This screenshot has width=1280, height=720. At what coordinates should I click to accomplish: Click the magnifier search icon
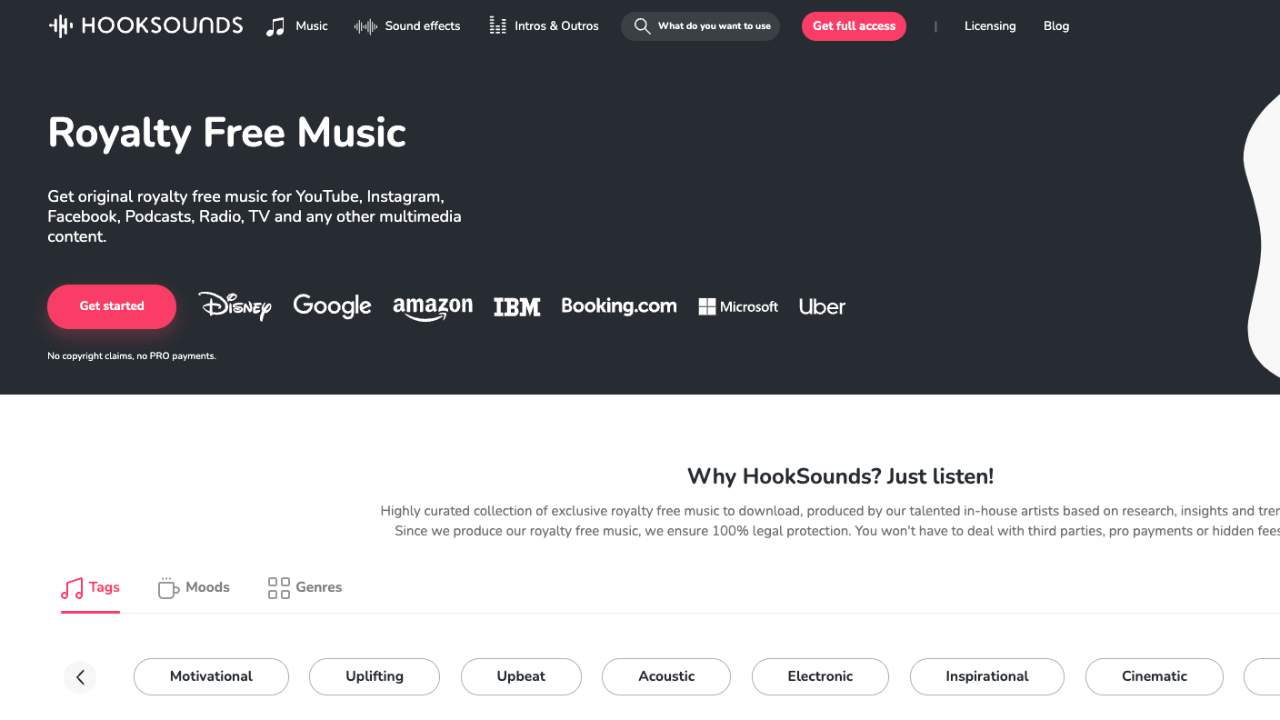642,26
